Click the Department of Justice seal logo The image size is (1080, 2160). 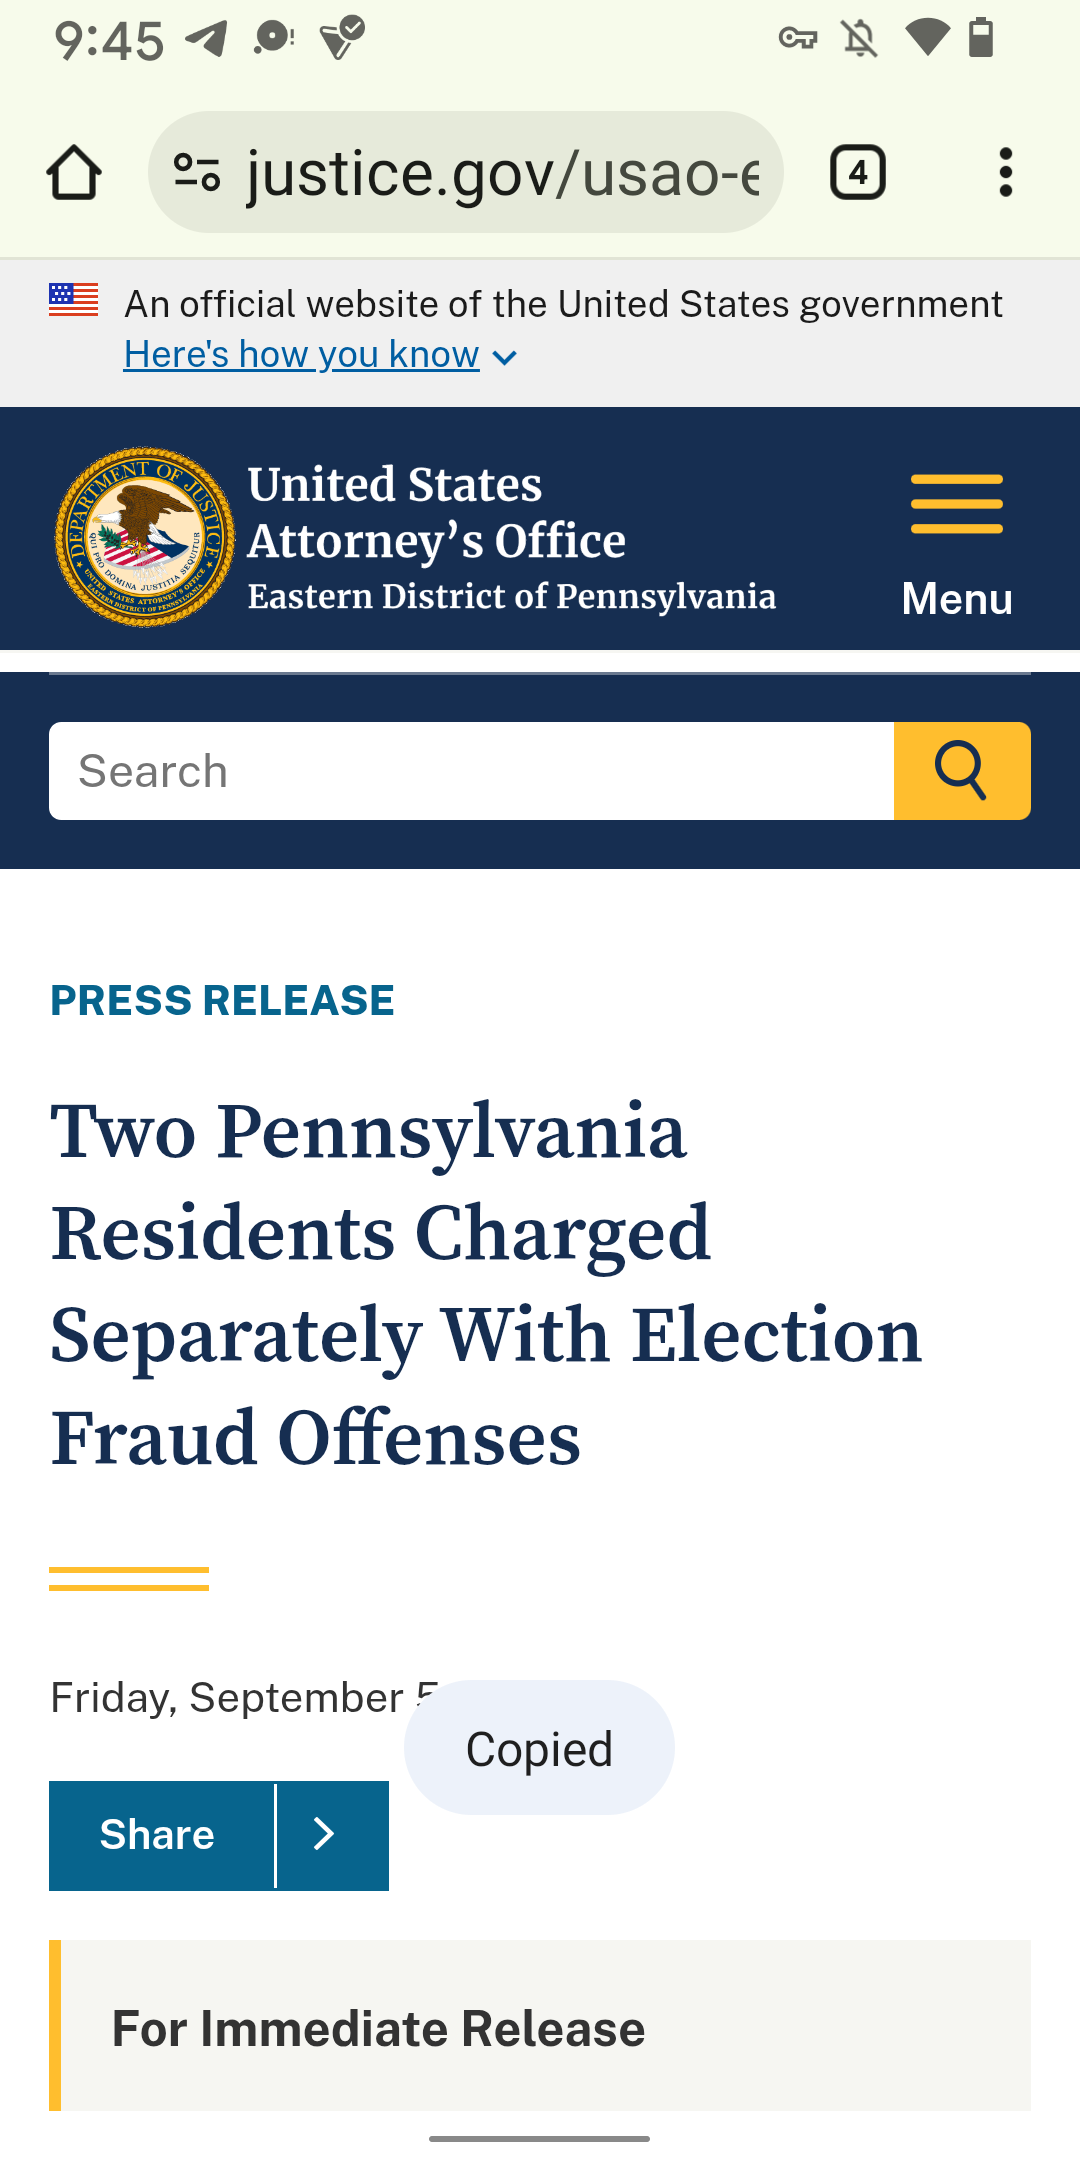pyautogui.click(x=145, y=537)
